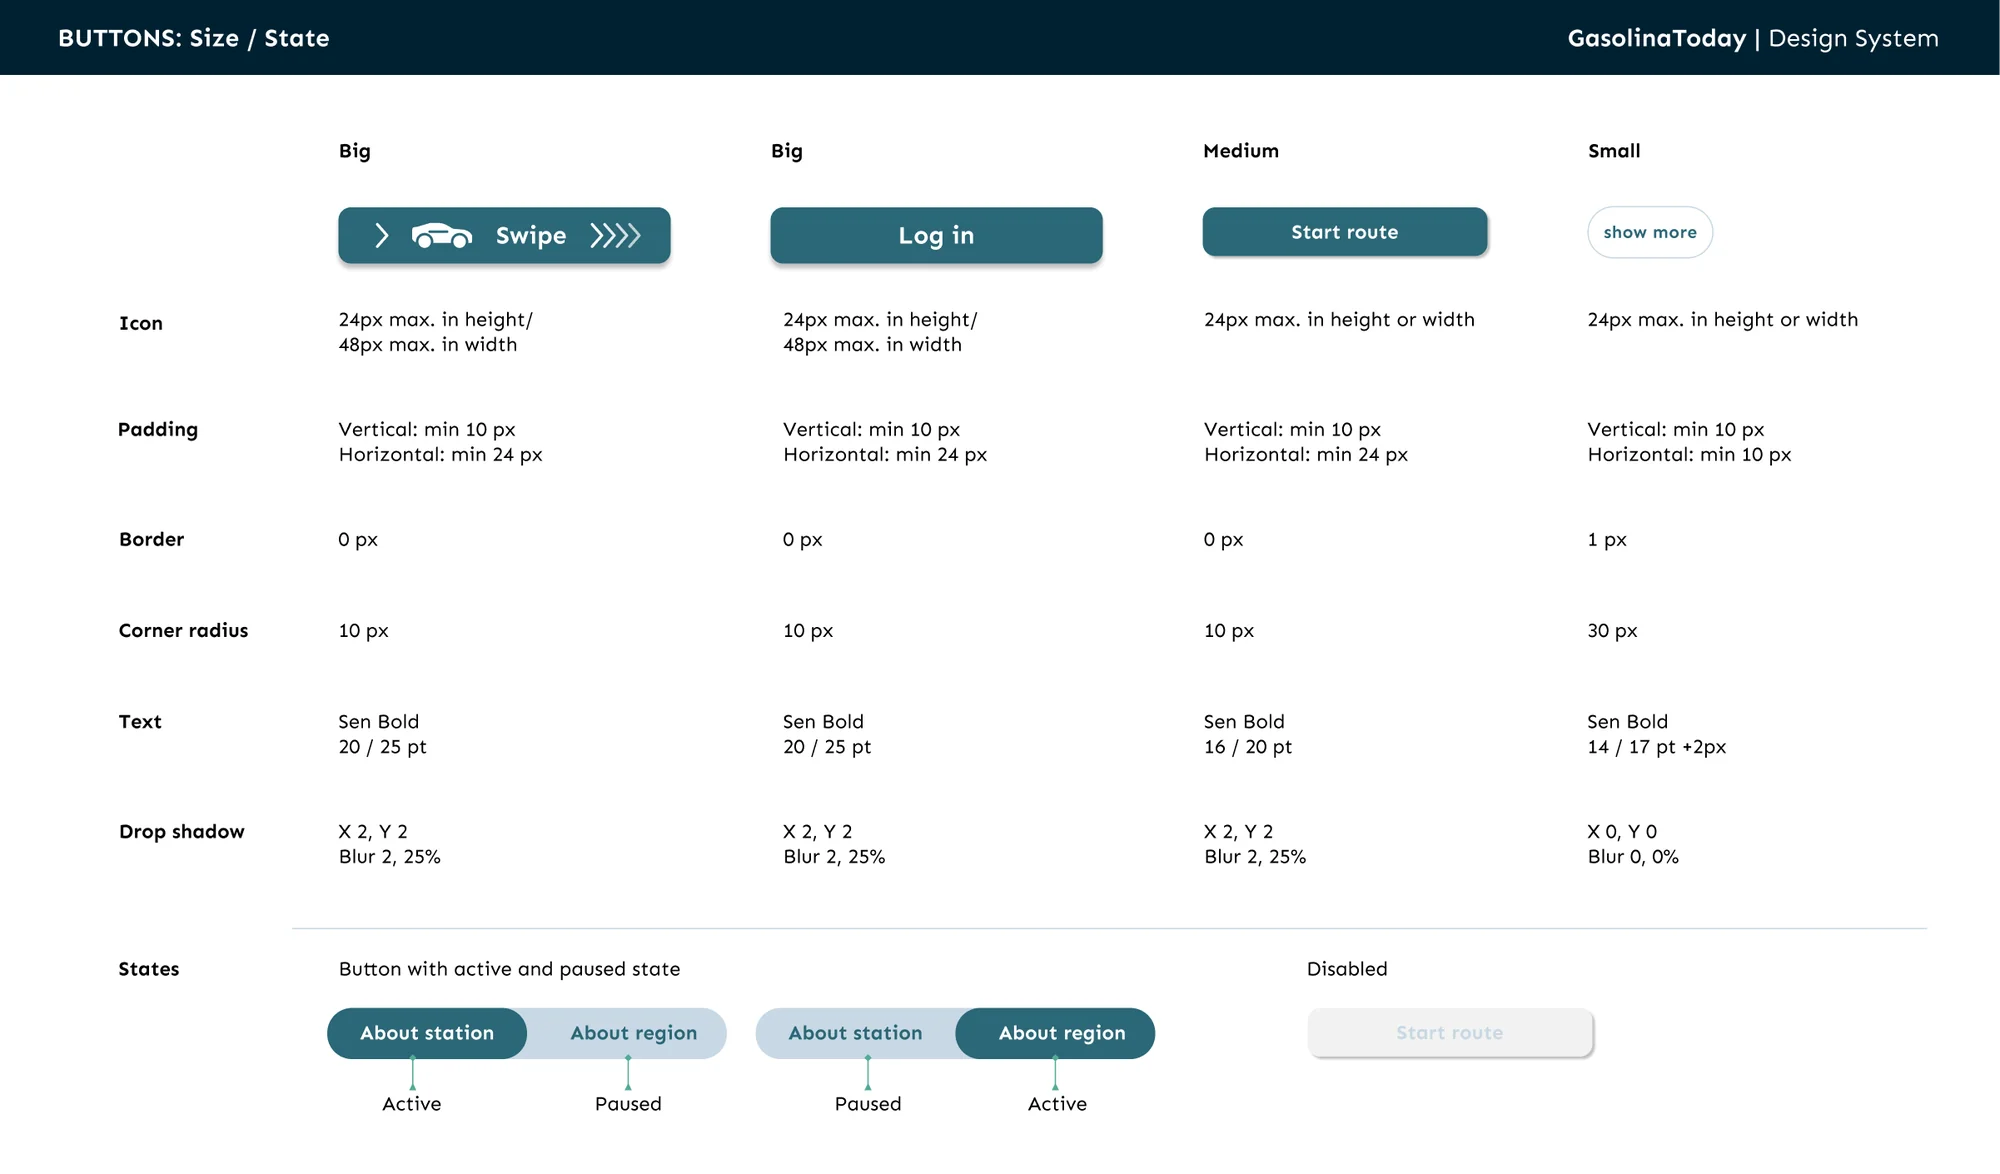Click the disabled Start route button

tap(1450, 1033)
